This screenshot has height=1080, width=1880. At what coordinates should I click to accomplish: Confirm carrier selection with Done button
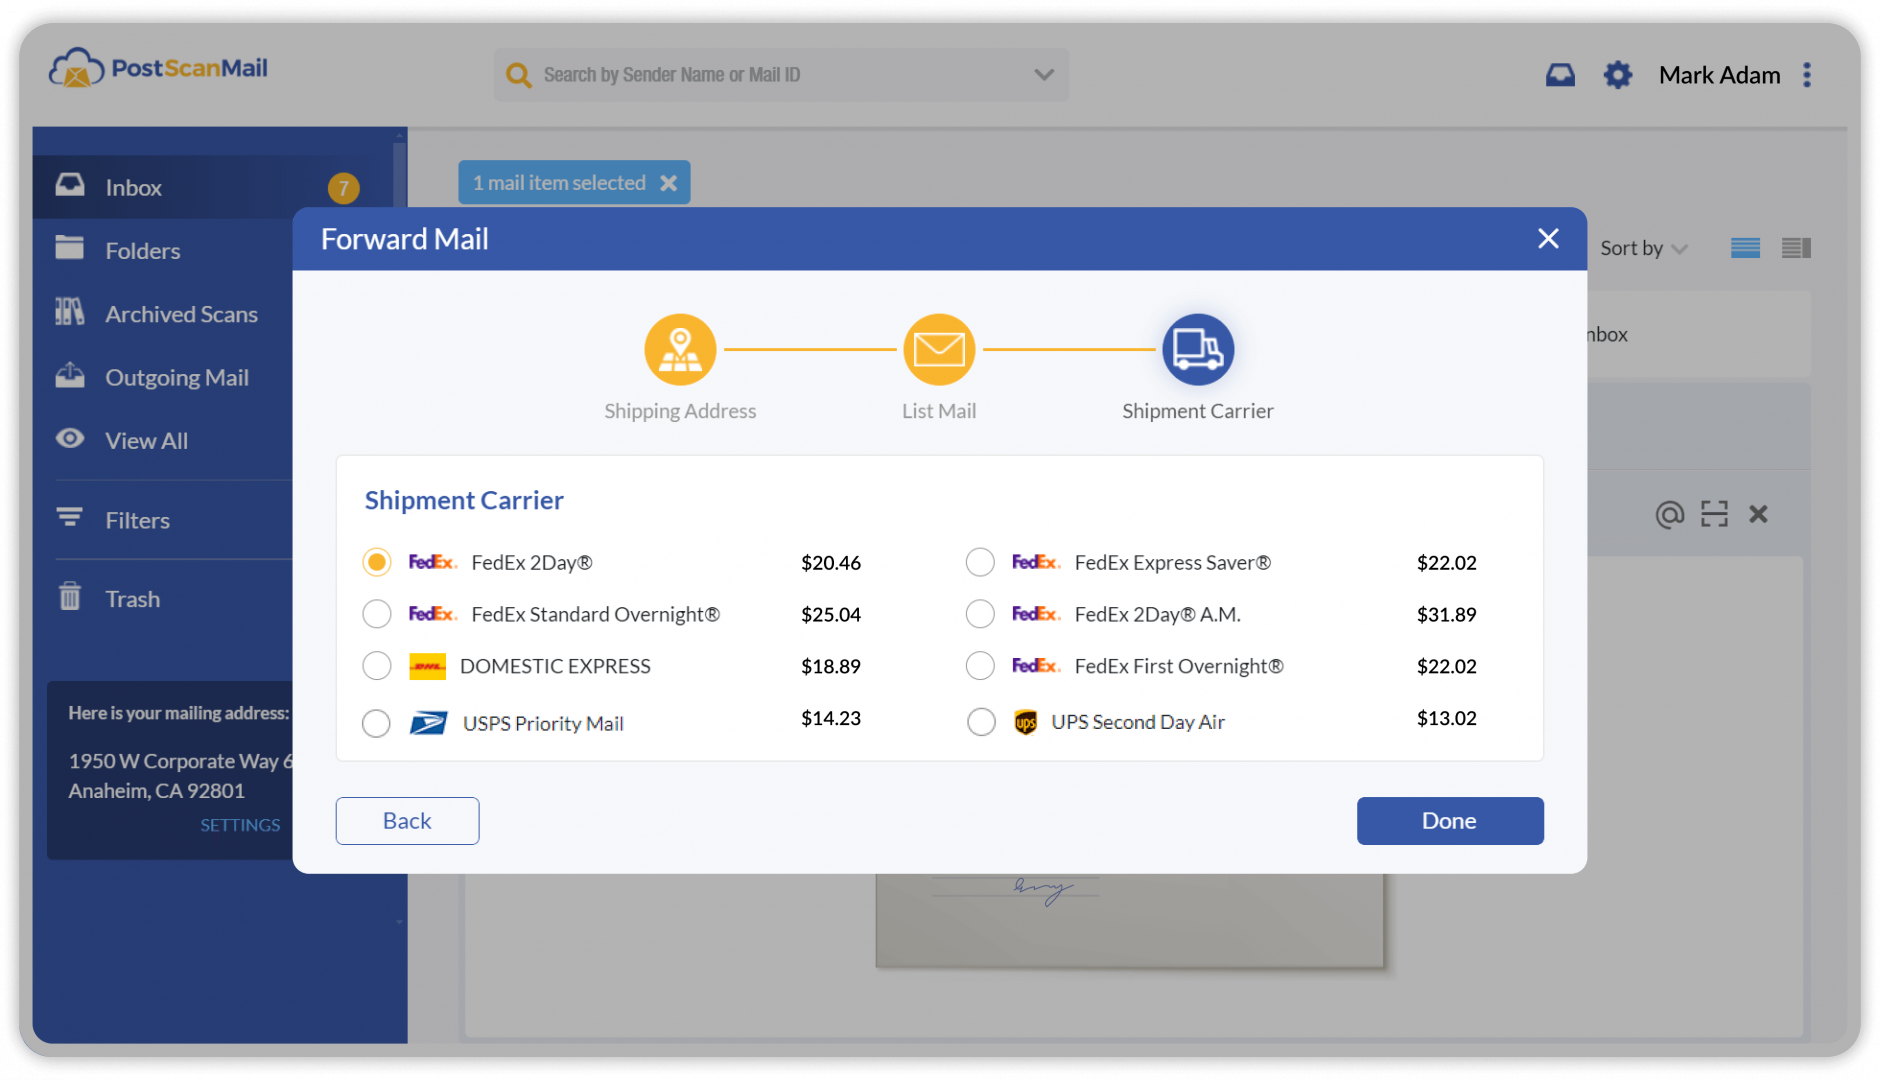pyautogui.click(x=1449, y=820)
